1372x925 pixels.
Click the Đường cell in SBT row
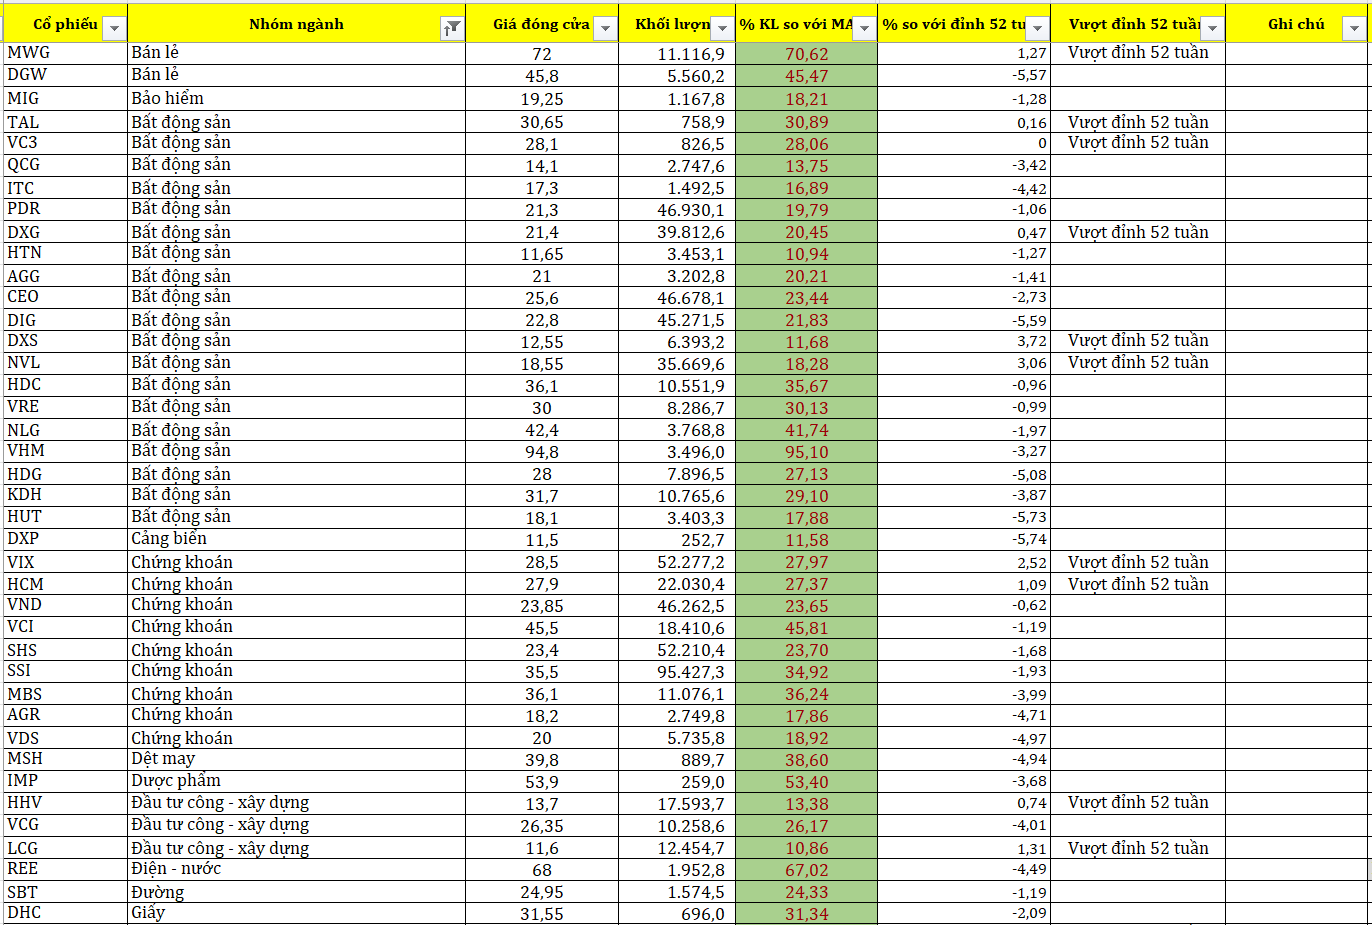pos(296,892)
